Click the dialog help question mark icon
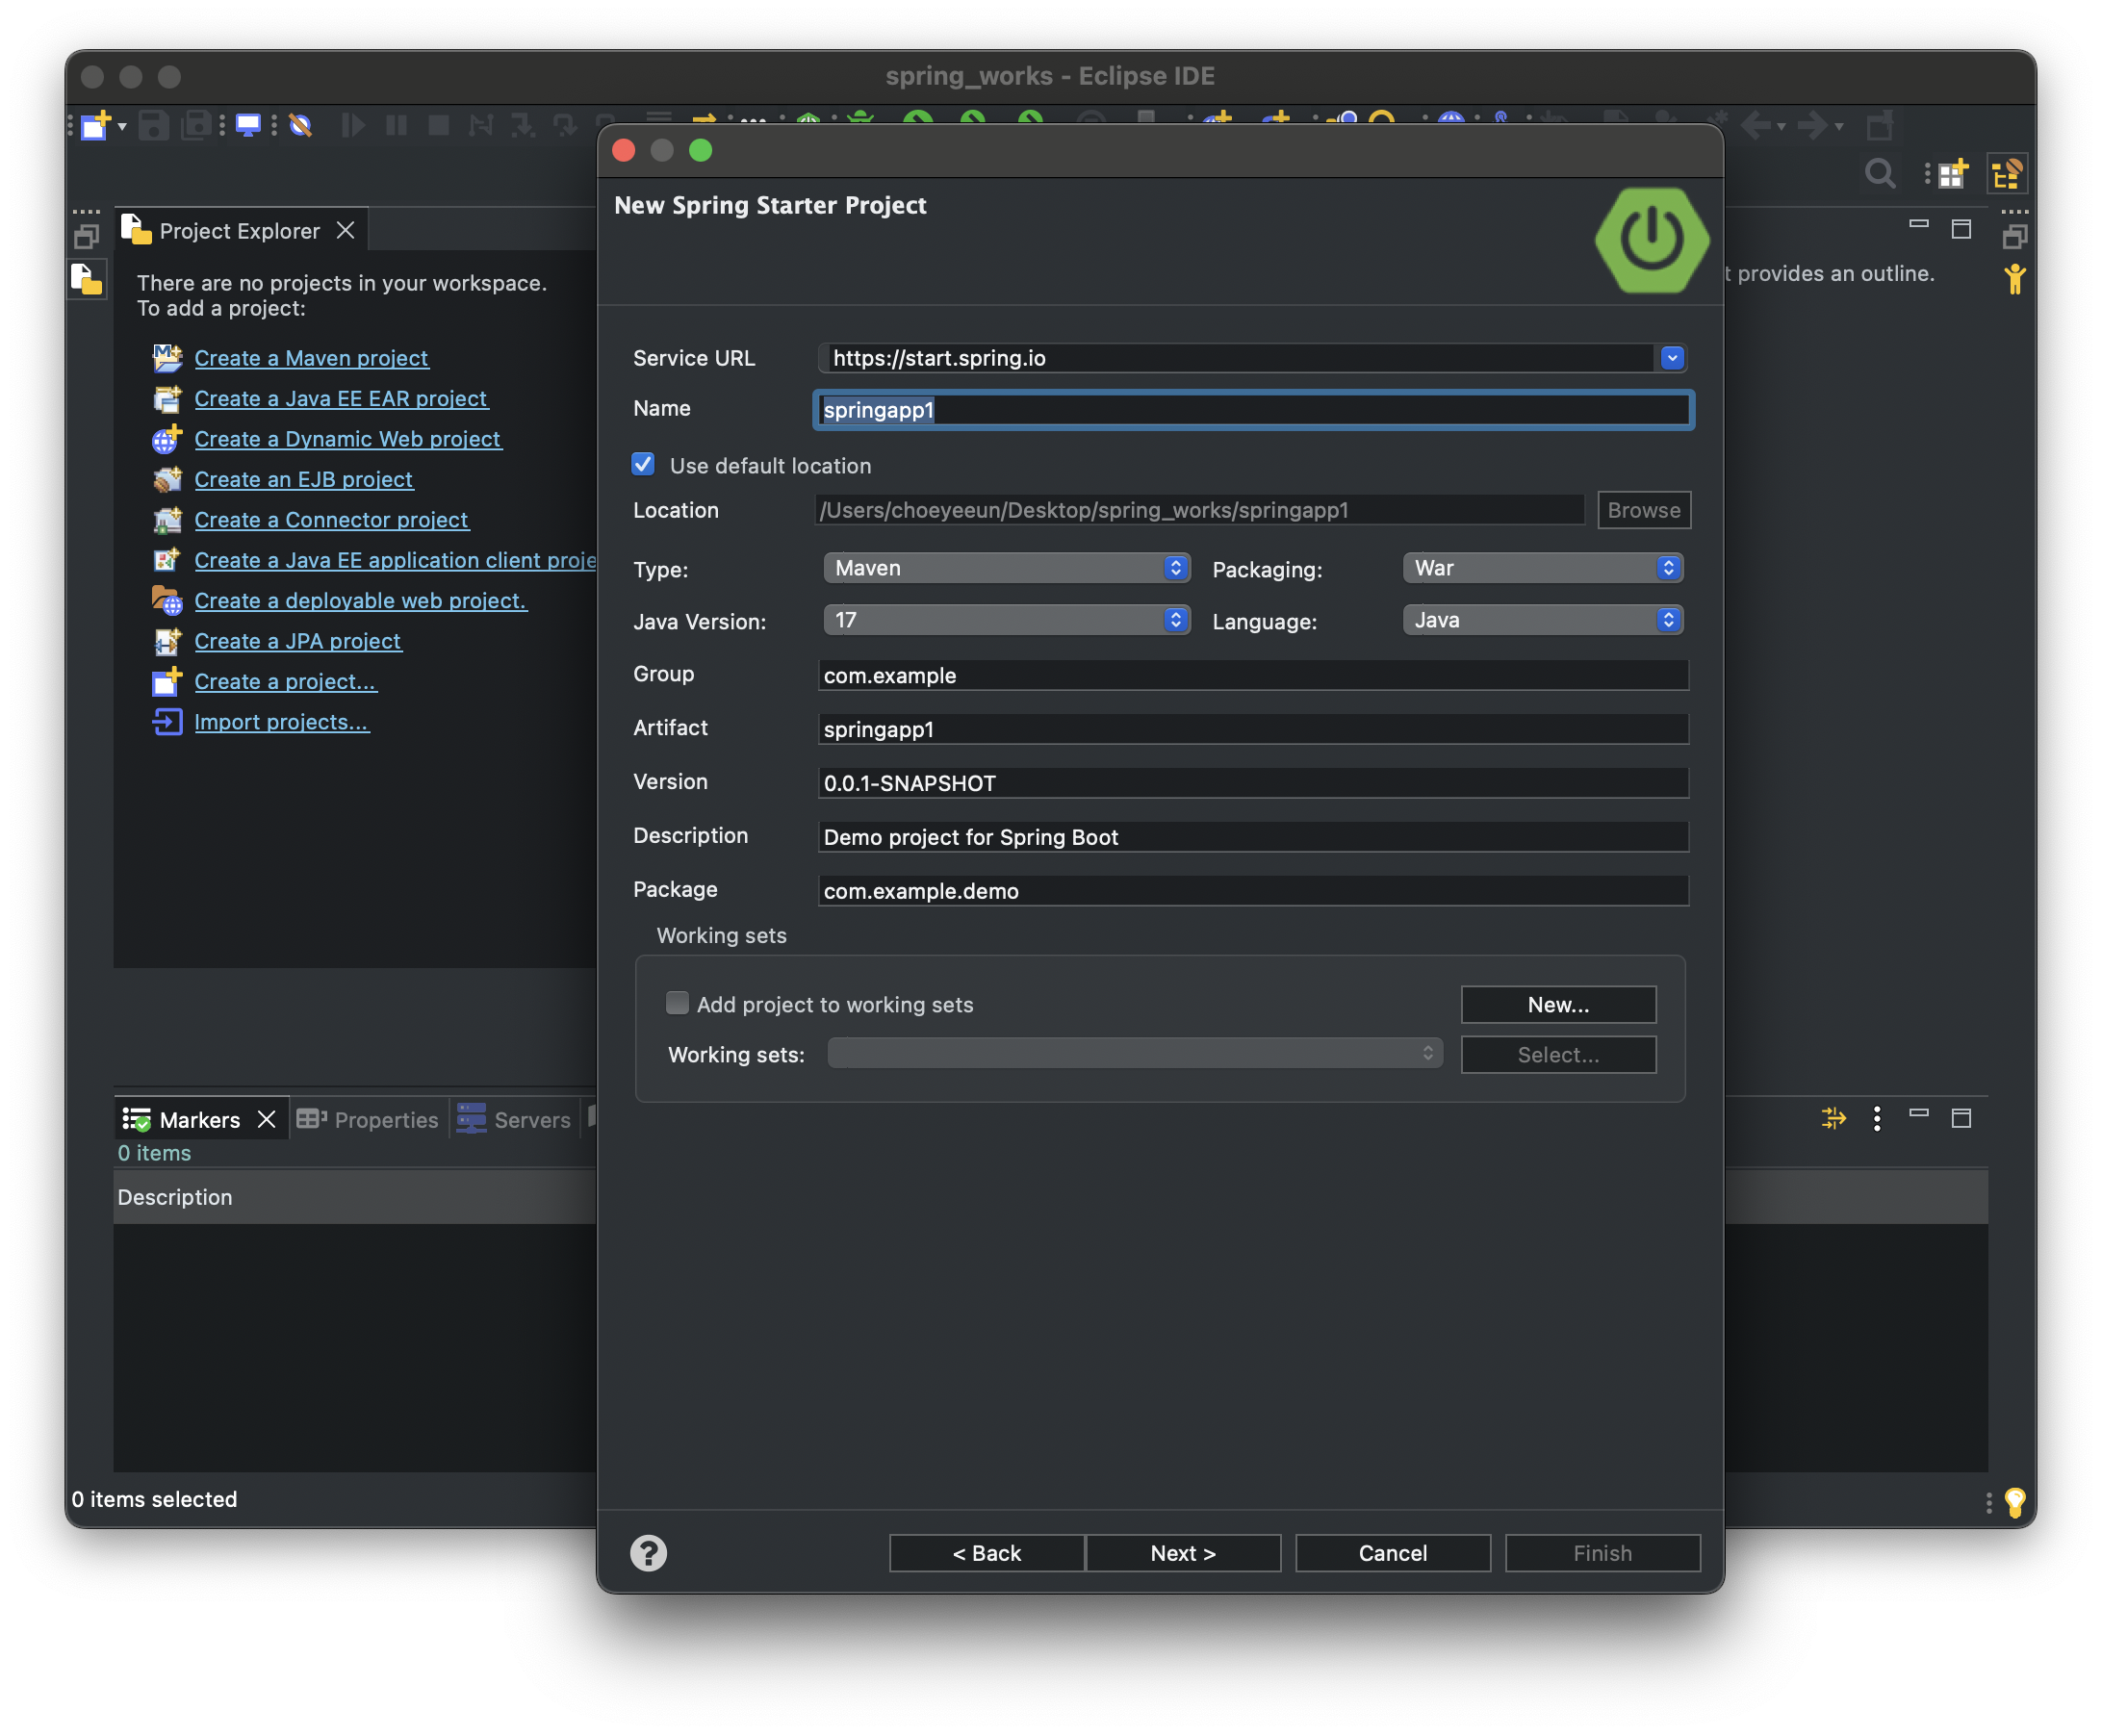 [648, 1553]
